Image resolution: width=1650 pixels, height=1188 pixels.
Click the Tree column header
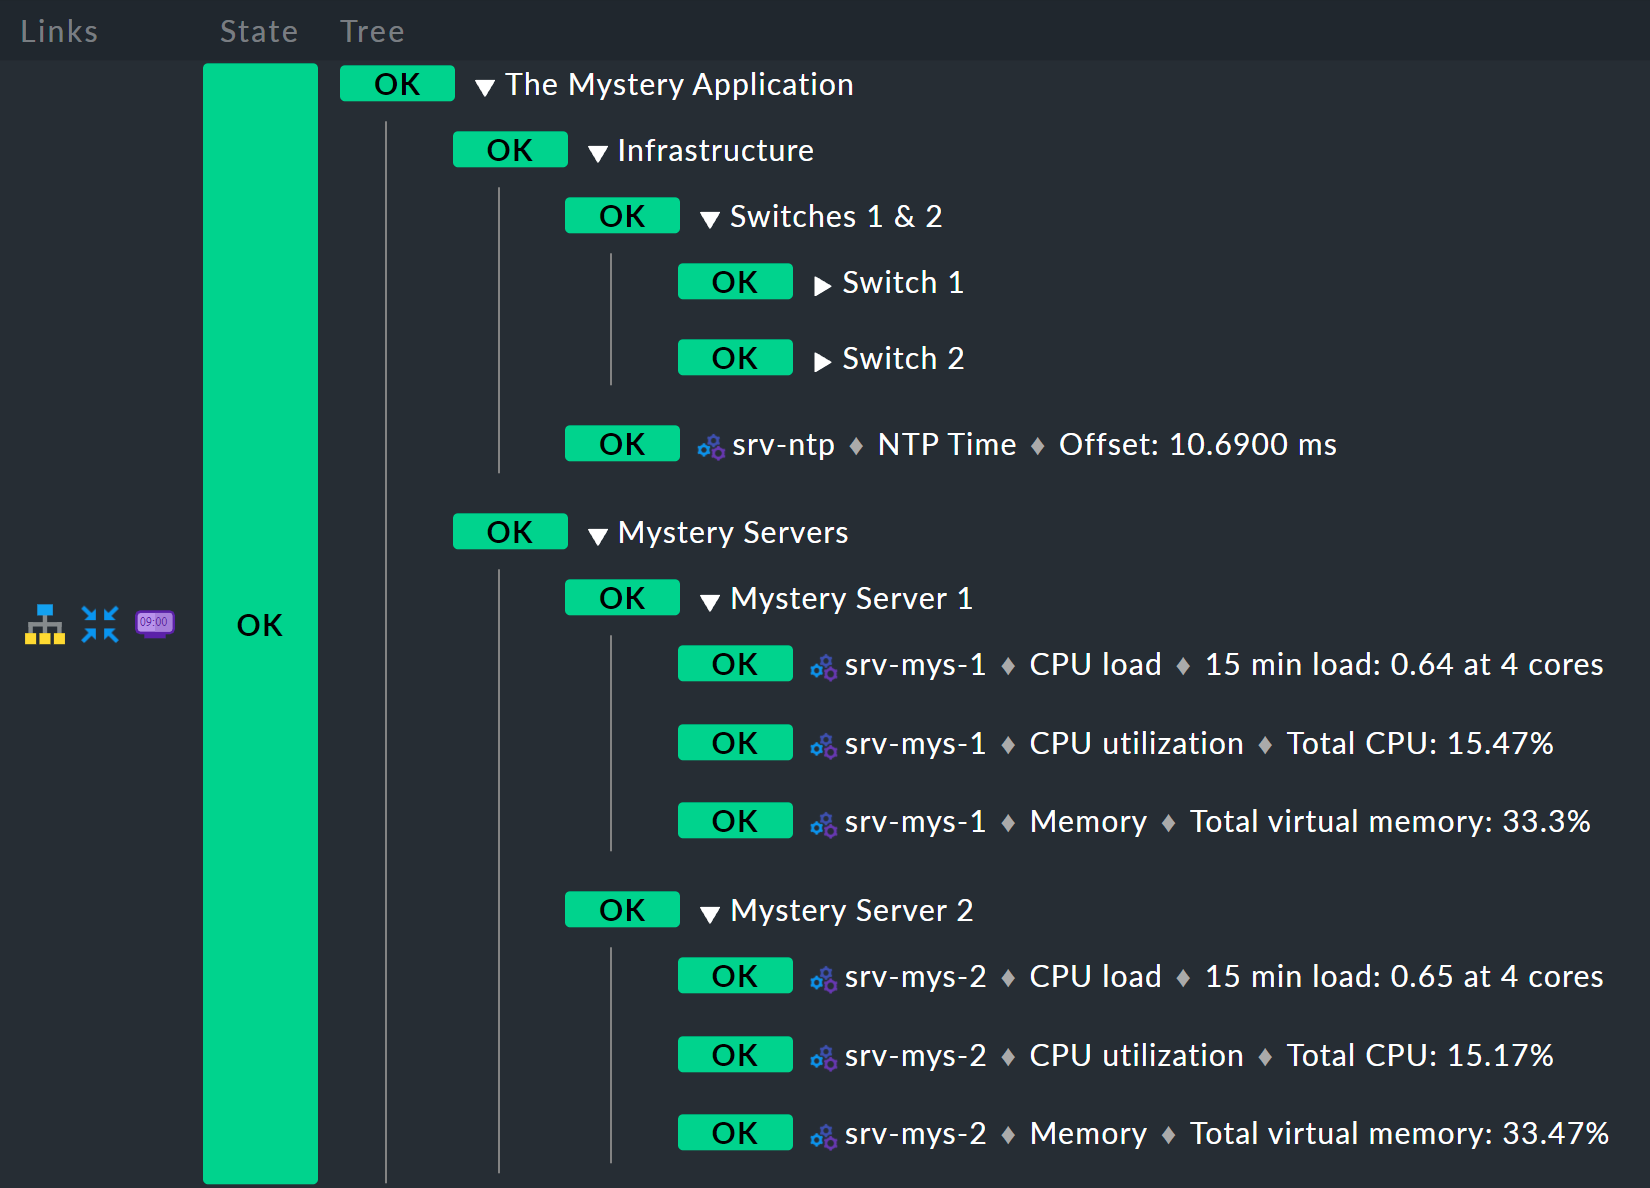coord(372,31)
